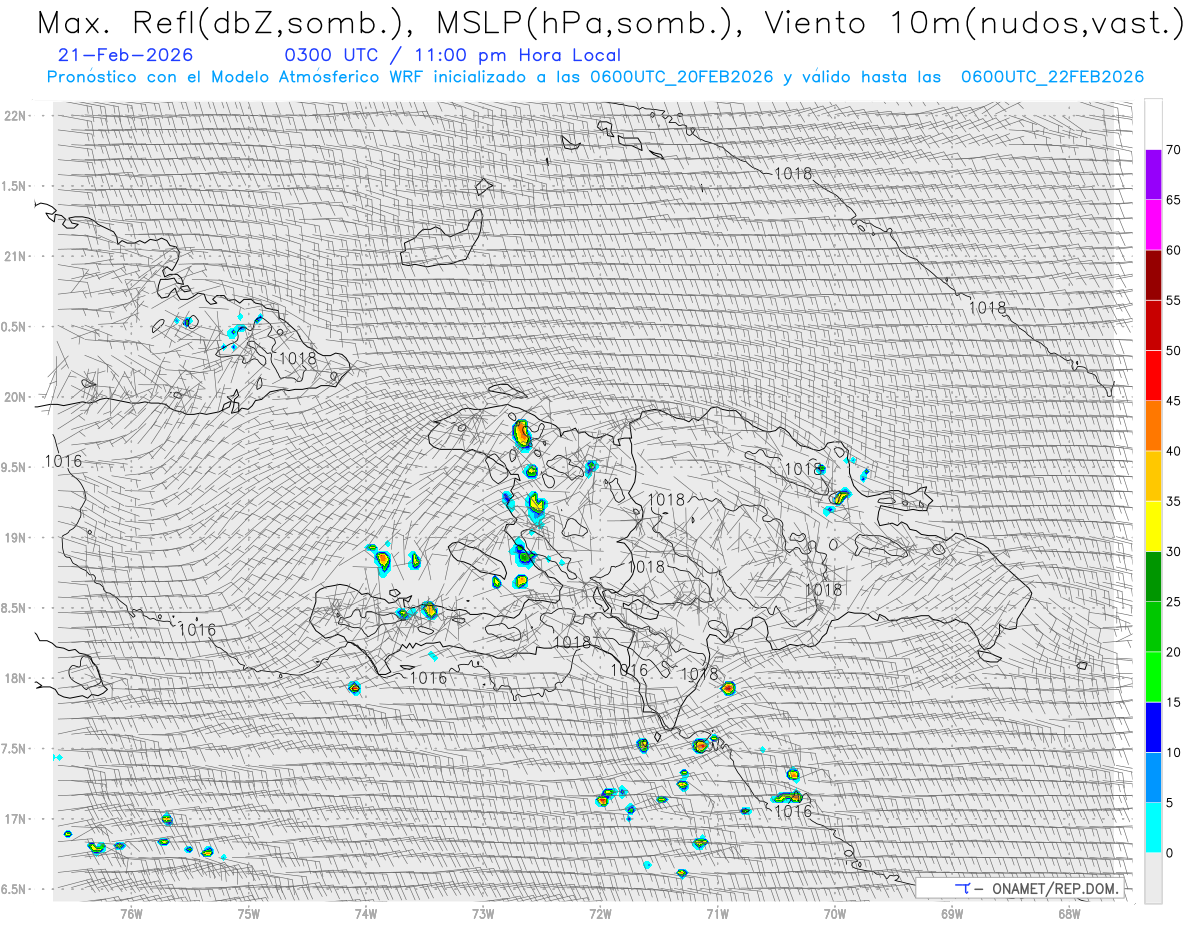Click the 68W longitude label

pos(1069,913)
